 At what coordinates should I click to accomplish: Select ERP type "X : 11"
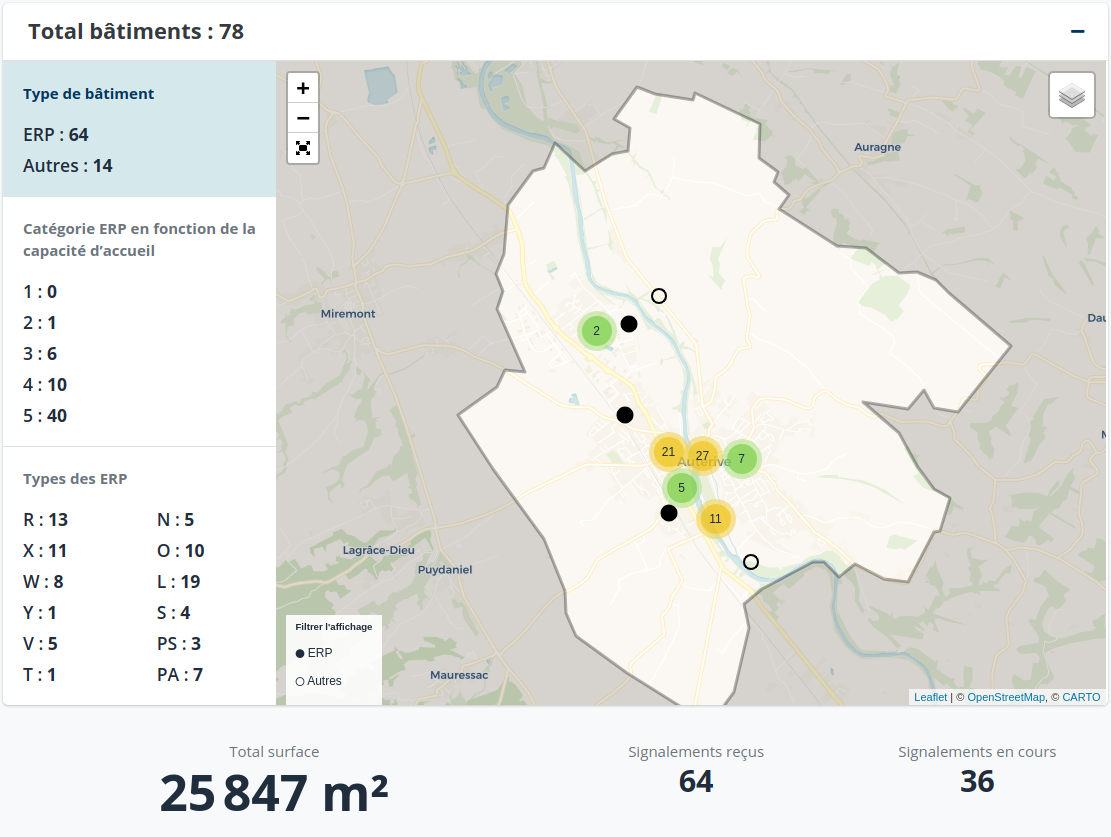[x=45, y=551]
